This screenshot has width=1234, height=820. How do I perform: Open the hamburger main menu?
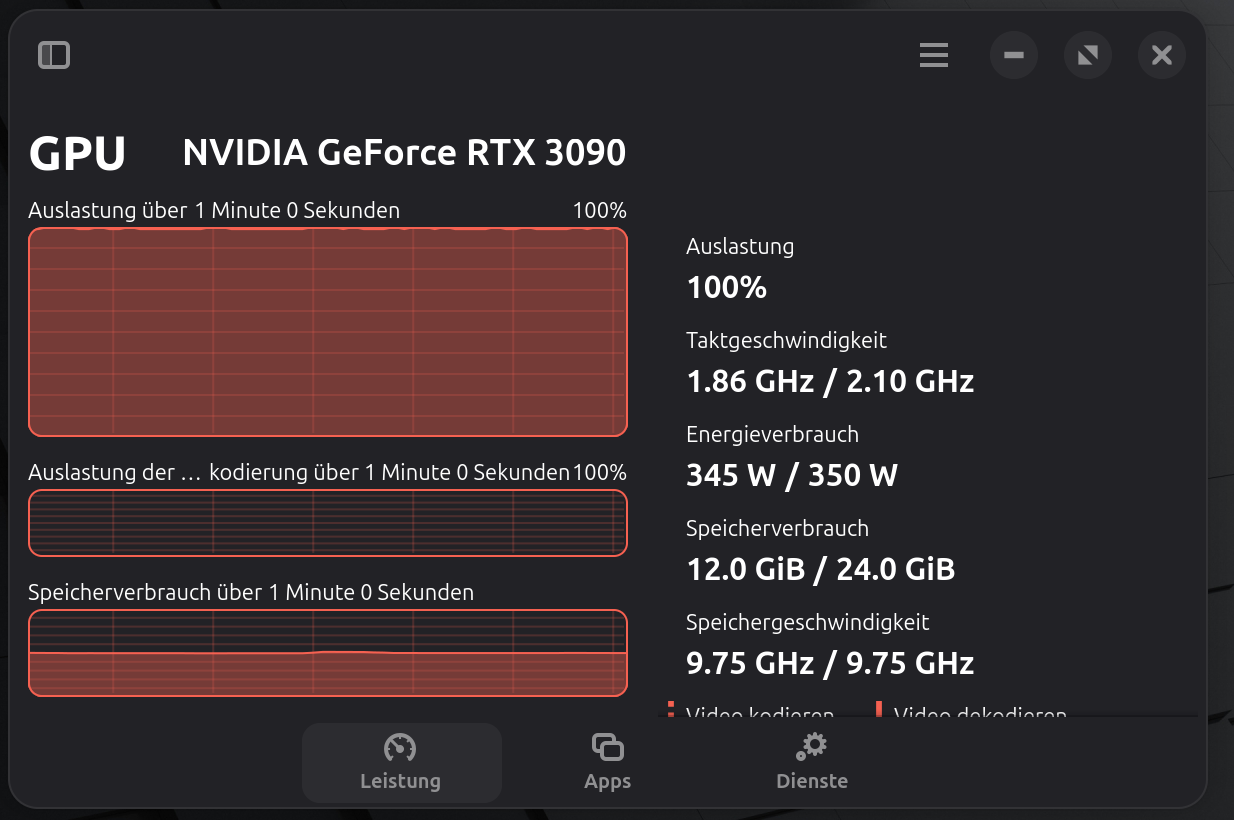933,55
